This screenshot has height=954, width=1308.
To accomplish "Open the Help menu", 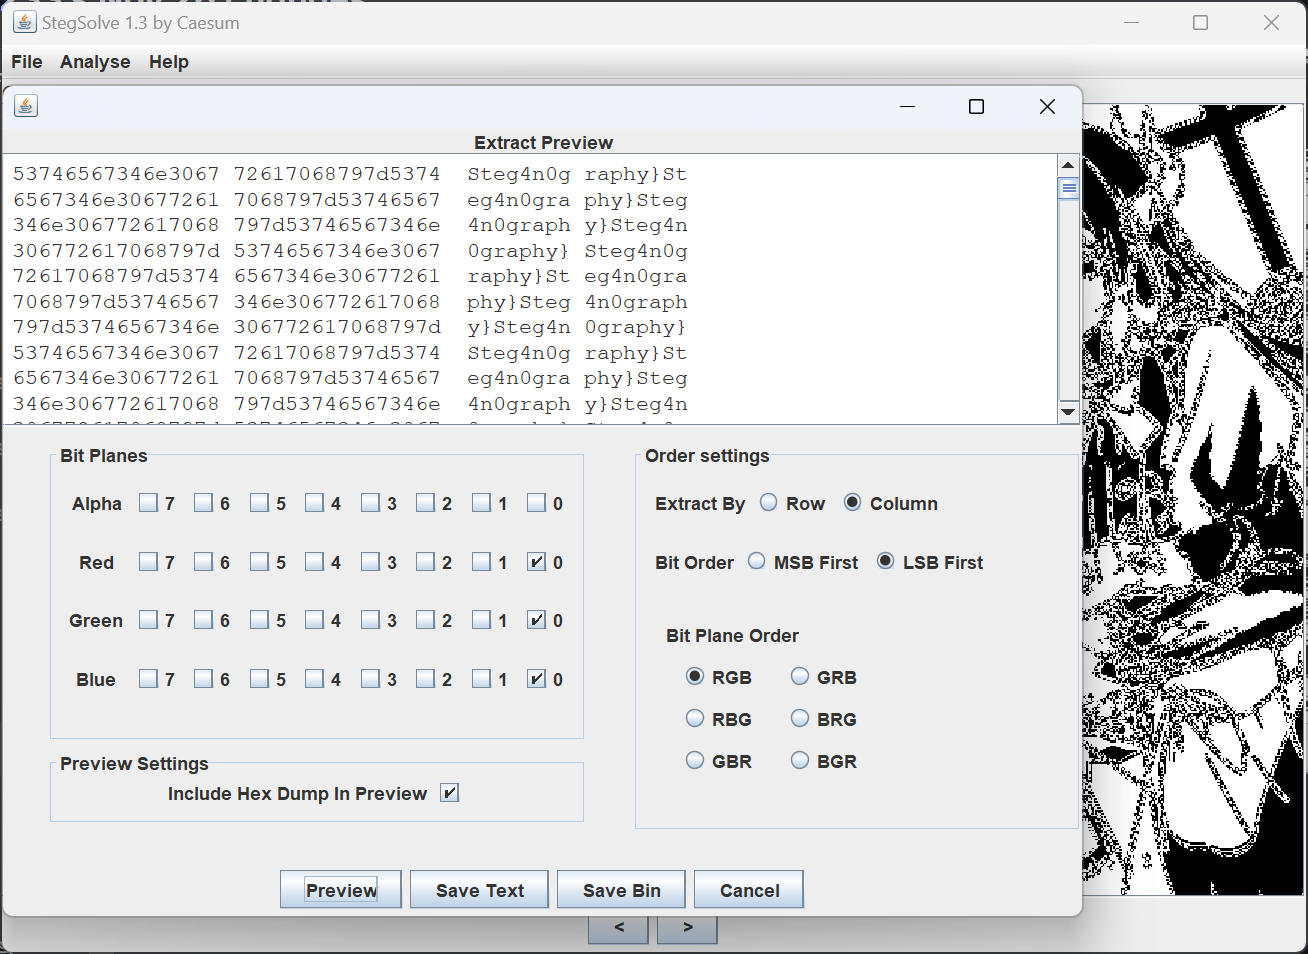I will [x=169, y=62].
